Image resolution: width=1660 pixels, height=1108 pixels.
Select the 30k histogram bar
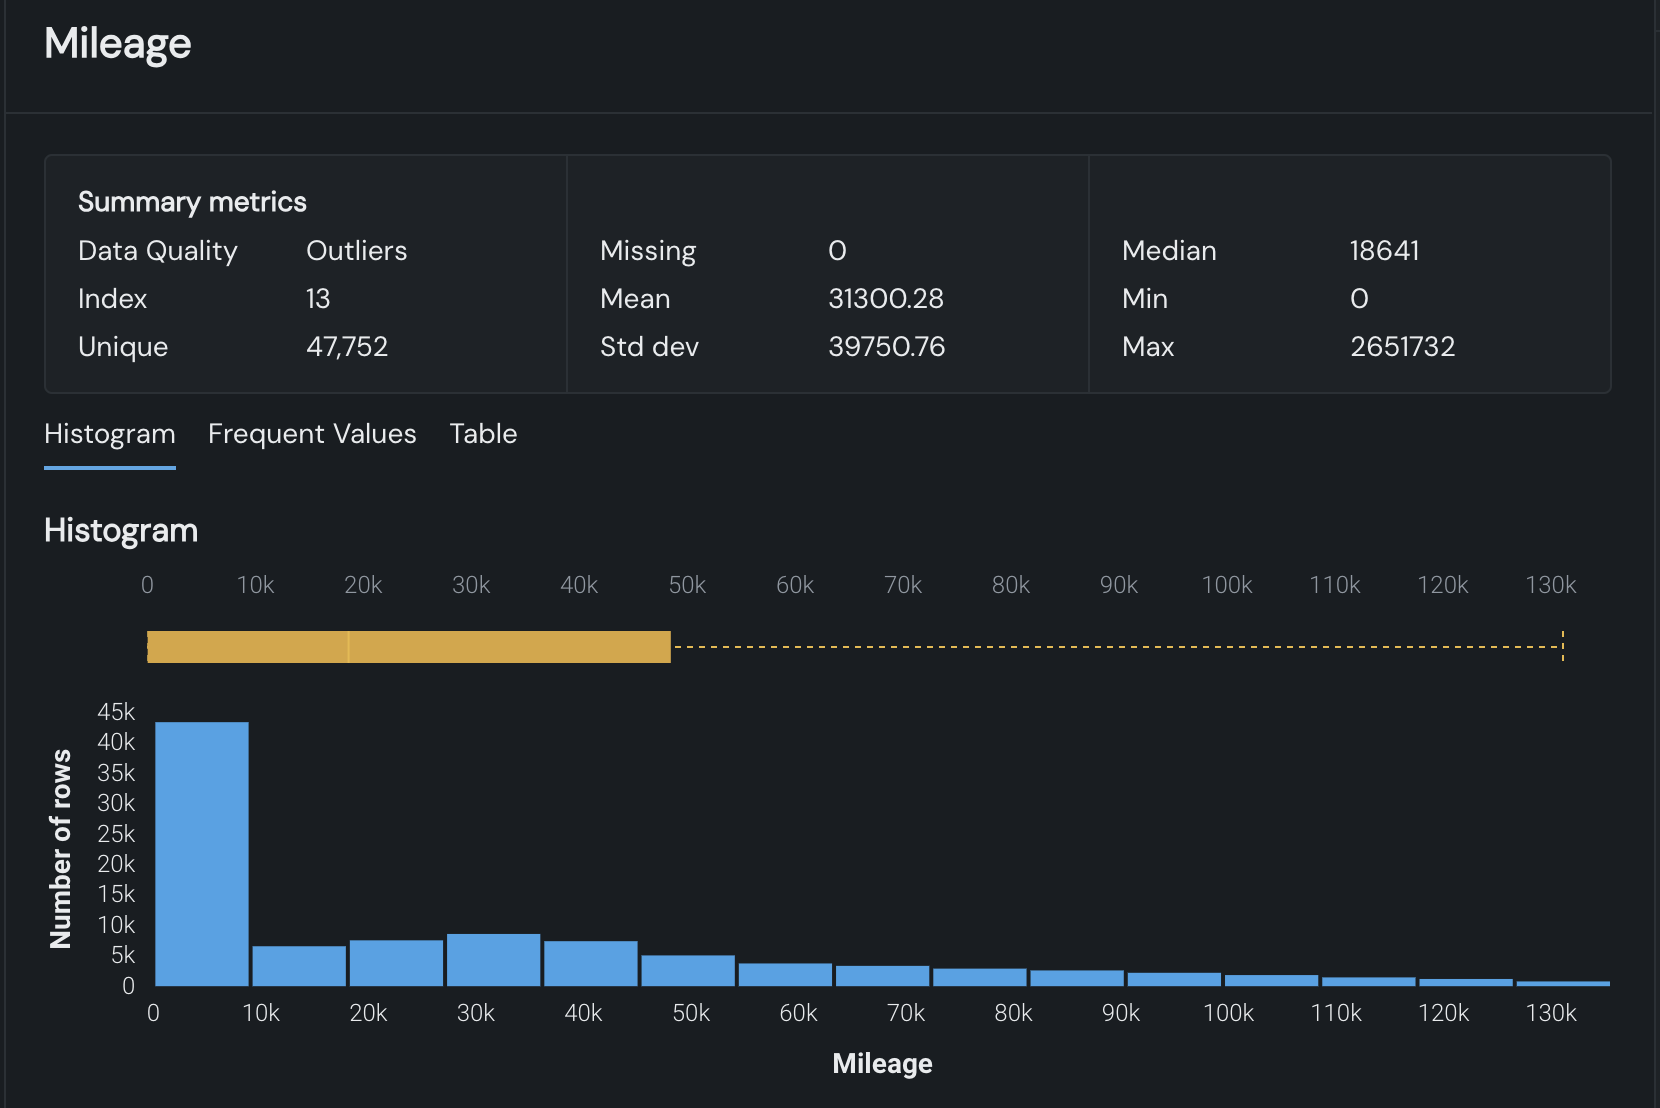492,960
